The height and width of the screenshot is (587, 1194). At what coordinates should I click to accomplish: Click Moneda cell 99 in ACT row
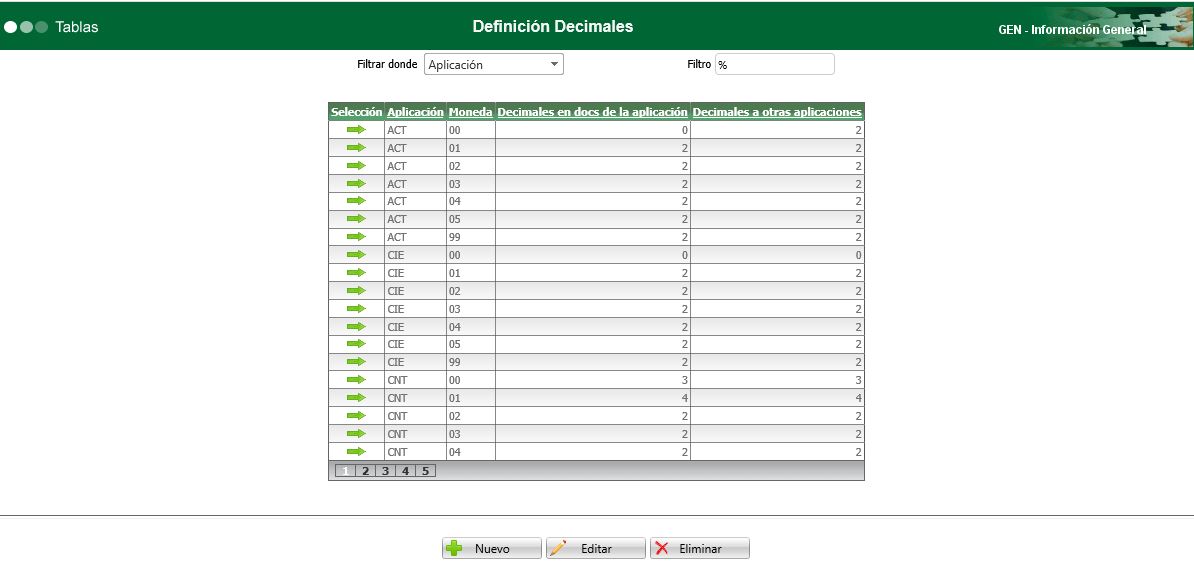471,238
